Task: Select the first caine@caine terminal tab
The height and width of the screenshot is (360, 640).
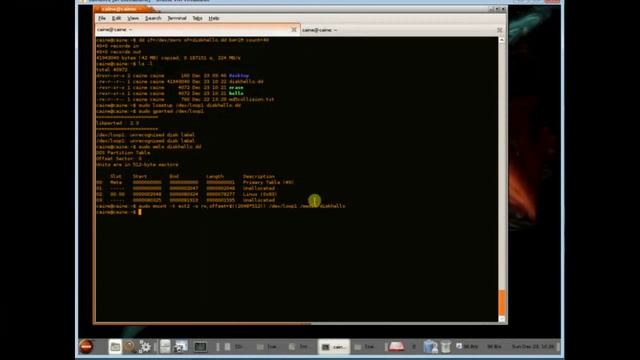Action: (x=198, y=29)
